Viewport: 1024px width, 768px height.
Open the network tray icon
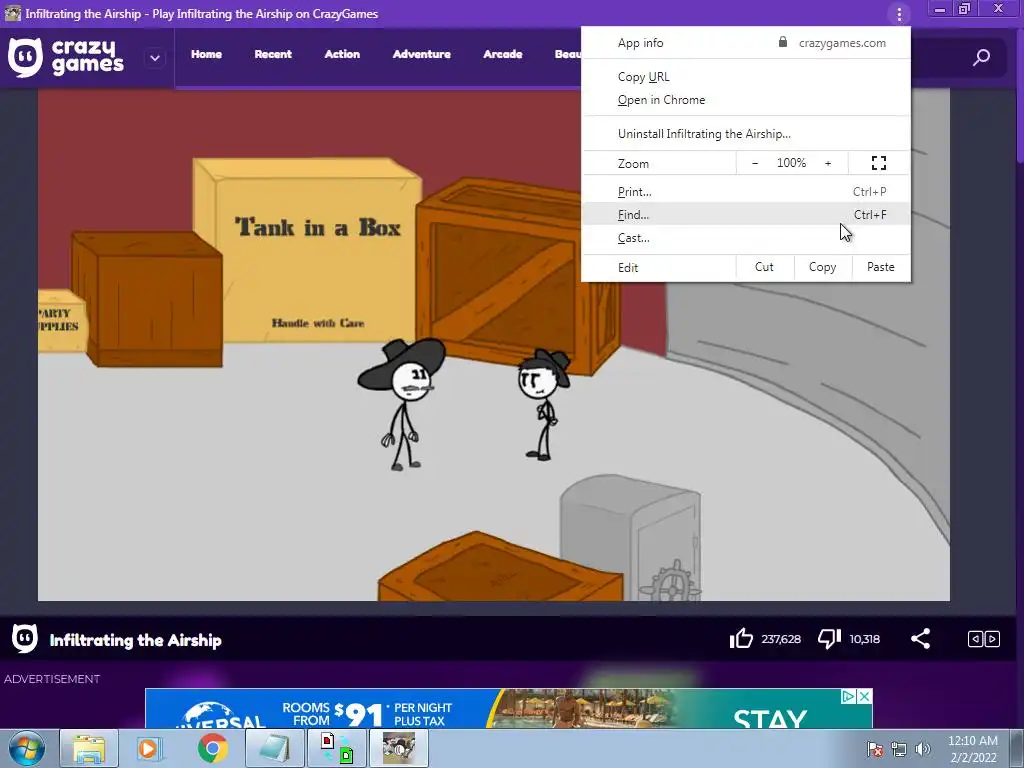tap(899, 749)
